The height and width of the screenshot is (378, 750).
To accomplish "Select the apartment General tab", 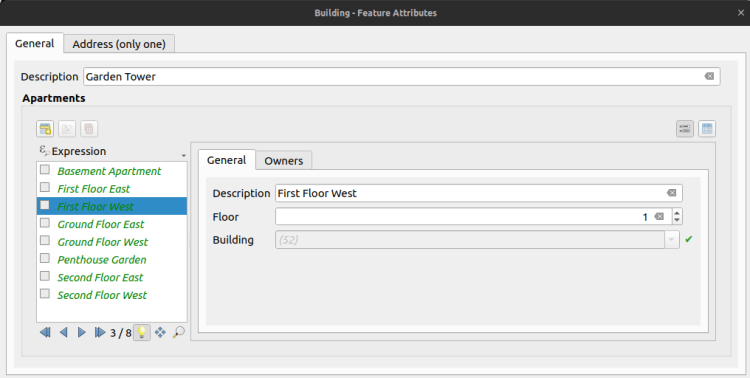I will point(227,160).
